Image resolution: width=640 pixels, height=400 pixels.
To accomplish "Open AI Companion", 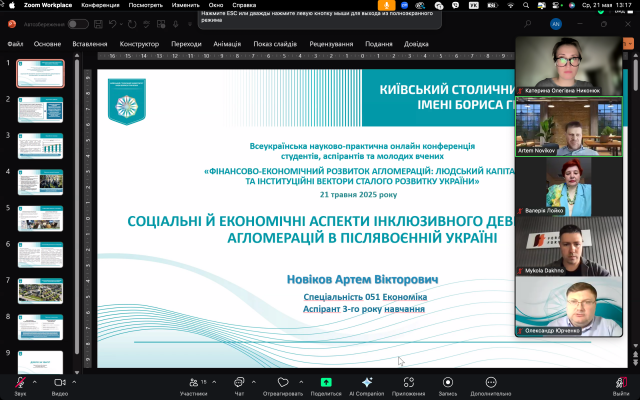I will click(367, 382).
